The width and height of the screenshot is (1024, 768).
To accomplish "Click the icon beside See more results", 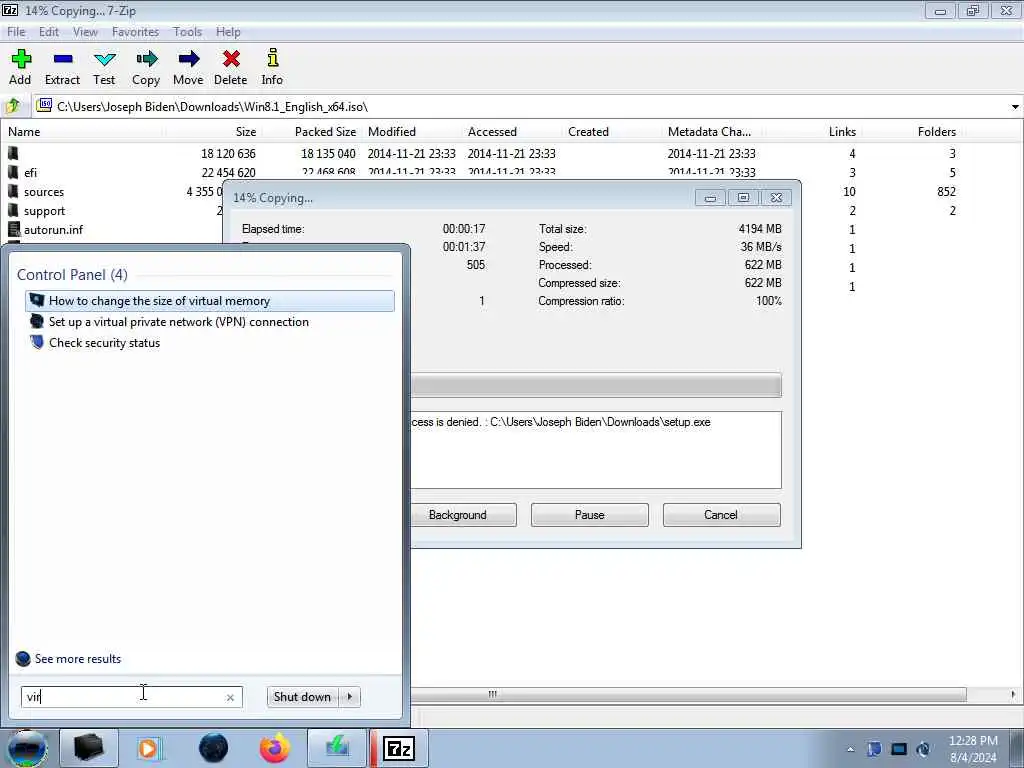I will tap(23, 658).
